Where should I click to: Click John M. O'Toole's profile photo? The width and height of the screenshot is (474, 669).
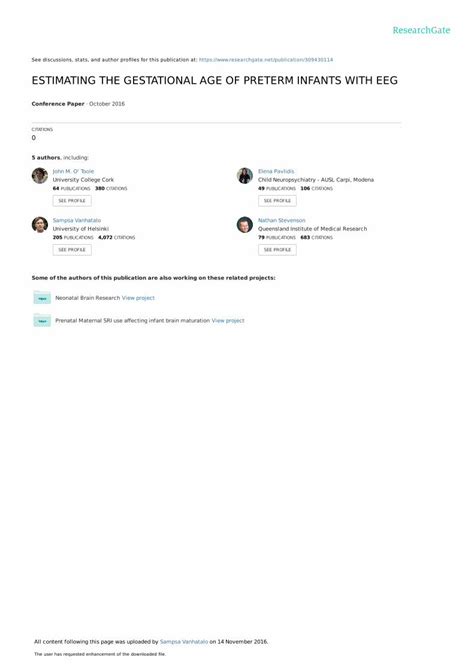tap(40, 176)
